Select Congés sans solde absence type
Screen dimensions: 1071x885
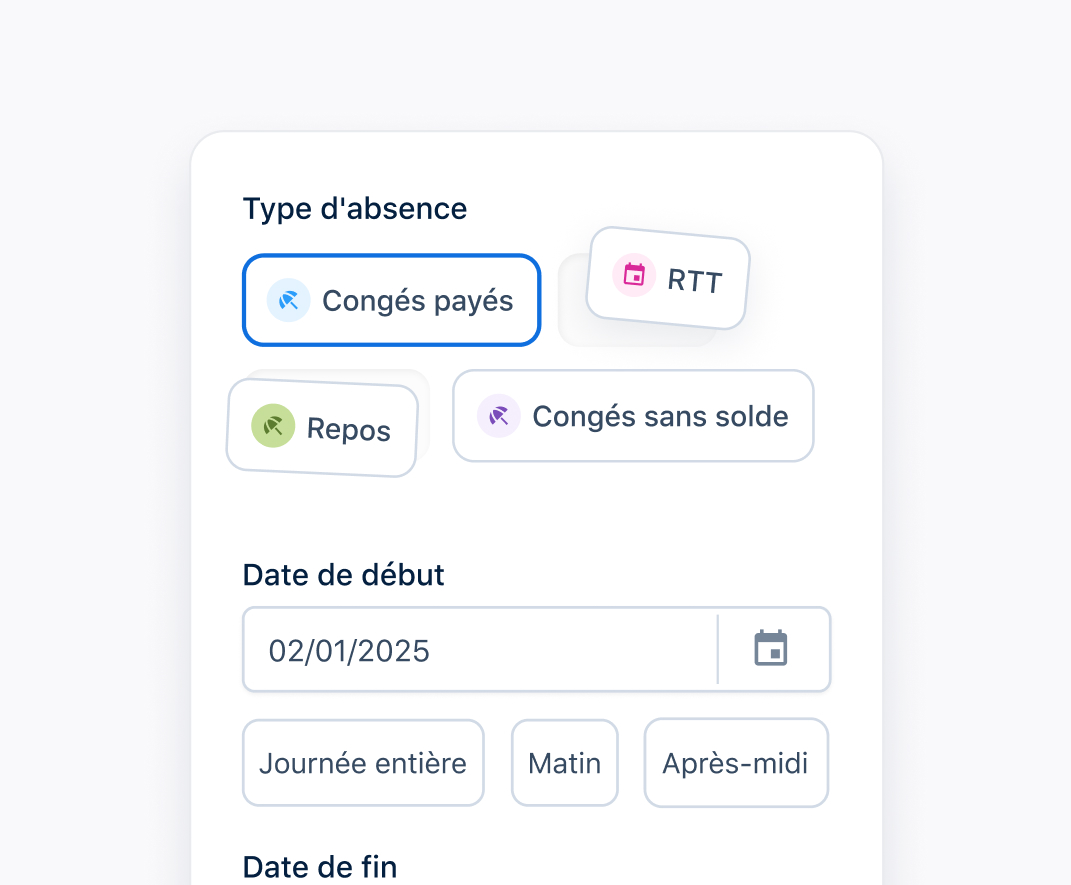(x=633, y=416)
